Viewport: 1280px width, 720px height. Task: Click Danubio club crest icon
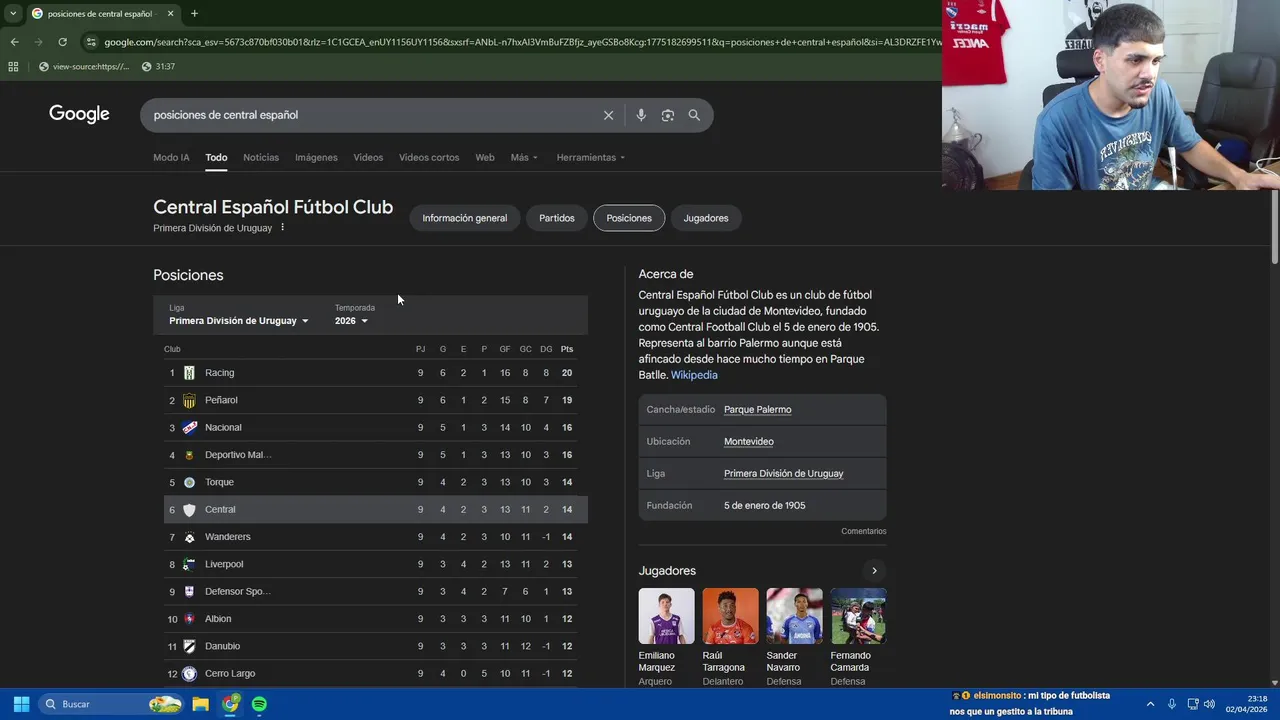189,646
